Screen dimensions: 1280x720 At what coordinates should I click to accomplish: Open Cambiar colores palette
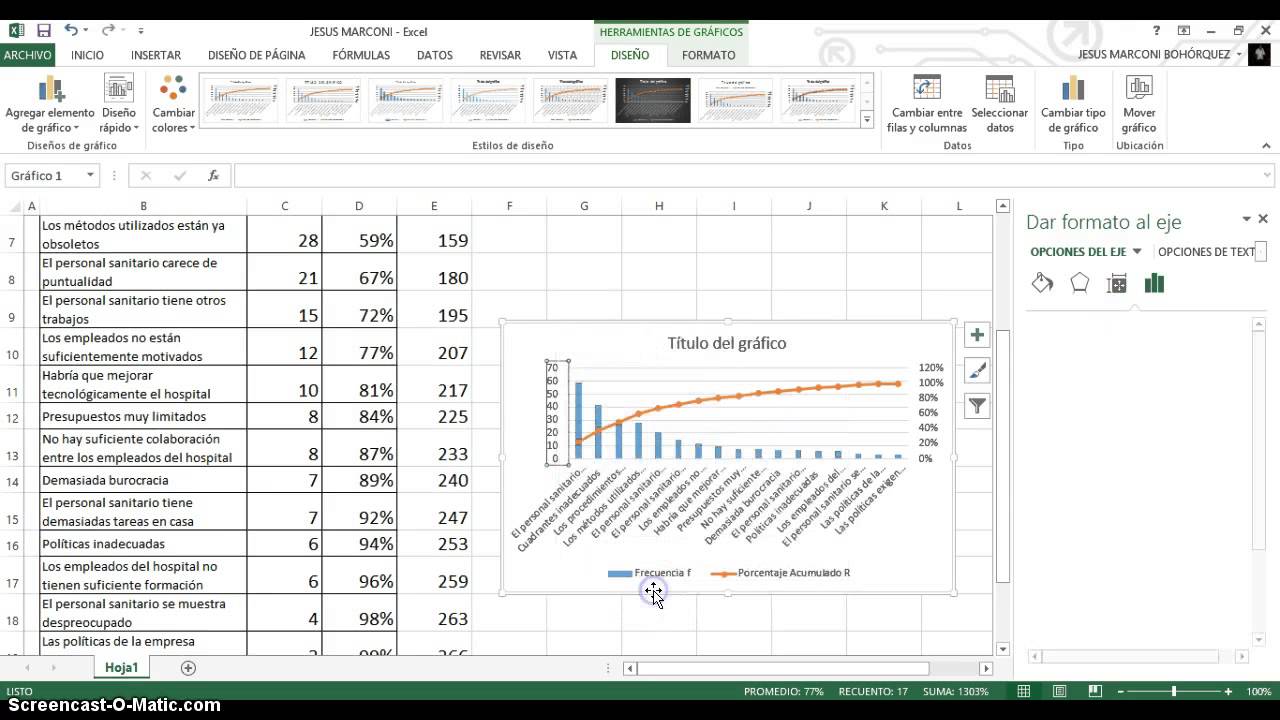pos(174,104)
